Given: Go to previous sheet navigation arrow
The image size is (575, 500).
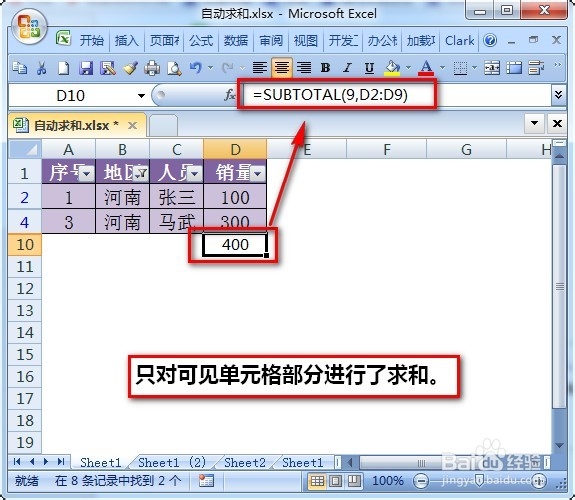Looking at the screenshot, I should tap(32, 462).
